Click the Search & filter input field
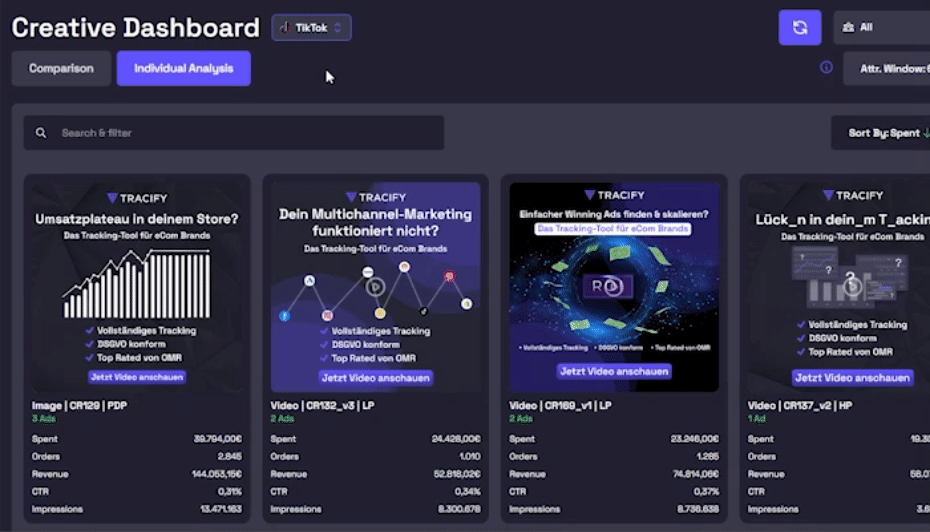The height and width of the screenshot is (532, 930). 234,133
